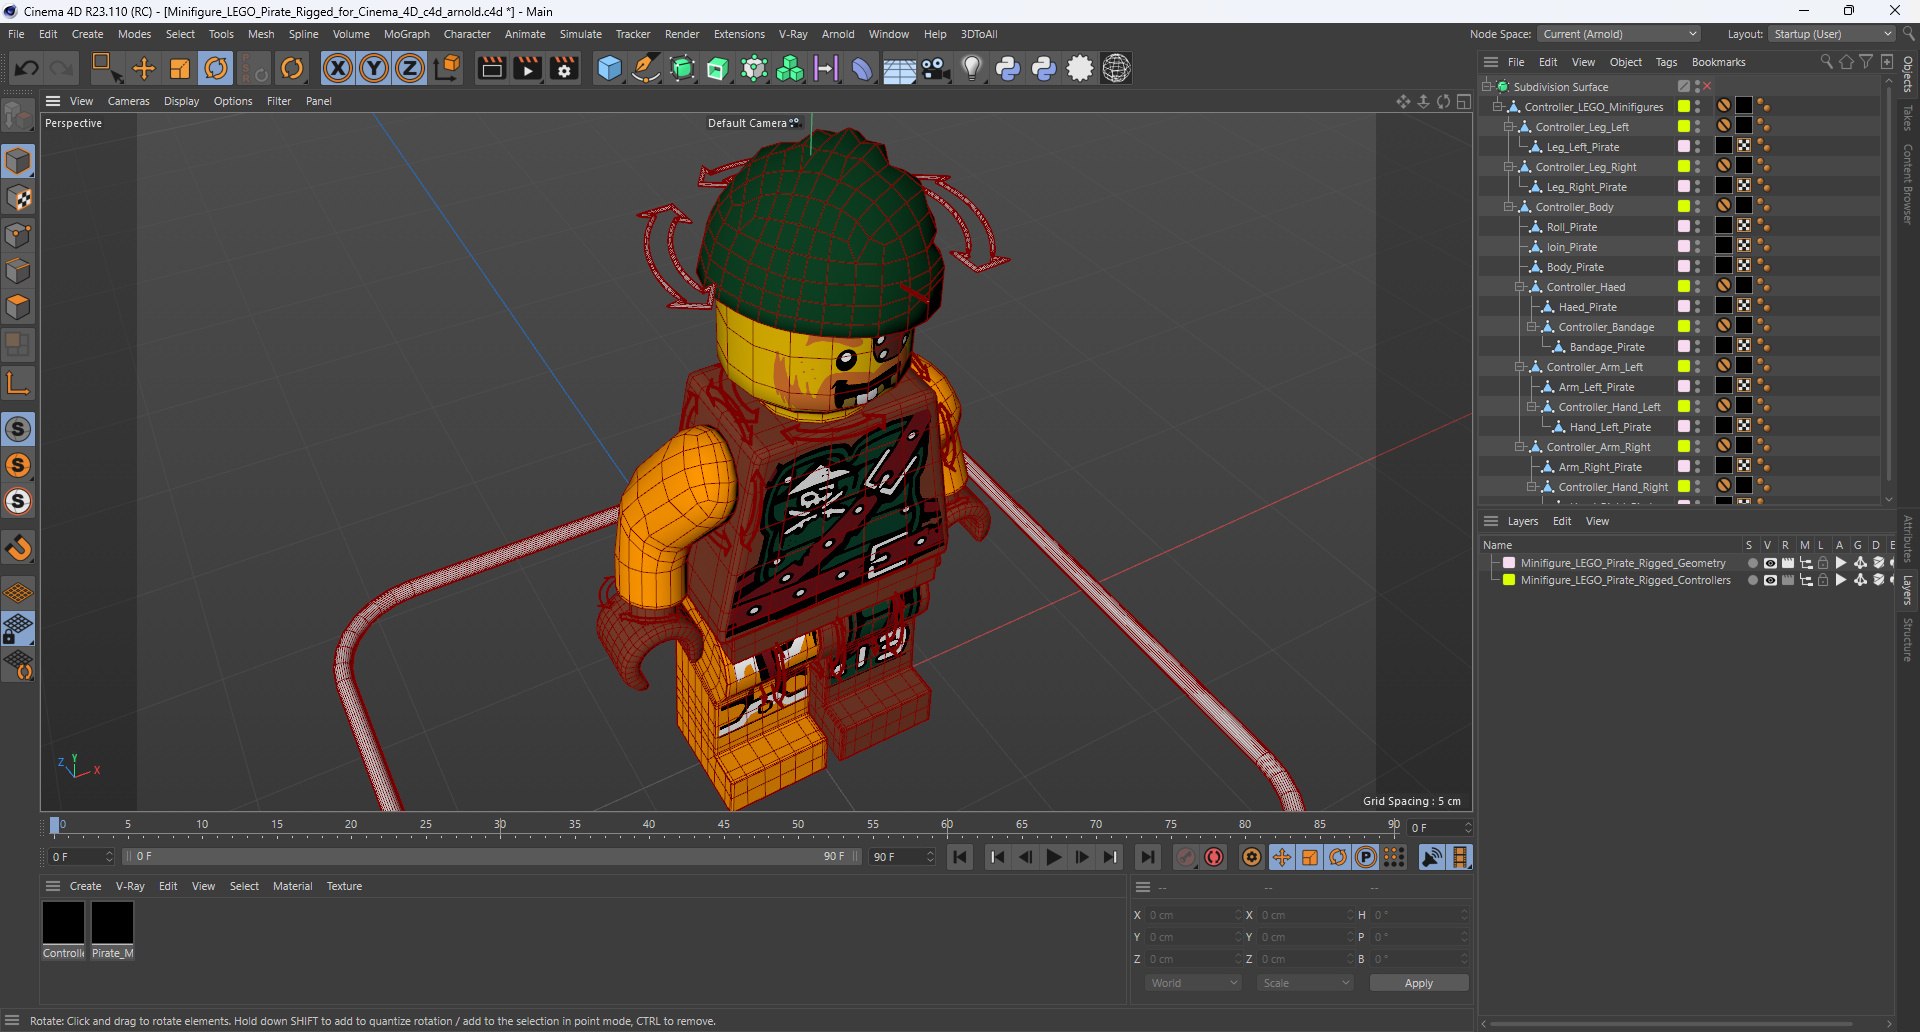The image size is (1920, 1032).
Task: Toggle X axis lock
Action: click(338, 69)
